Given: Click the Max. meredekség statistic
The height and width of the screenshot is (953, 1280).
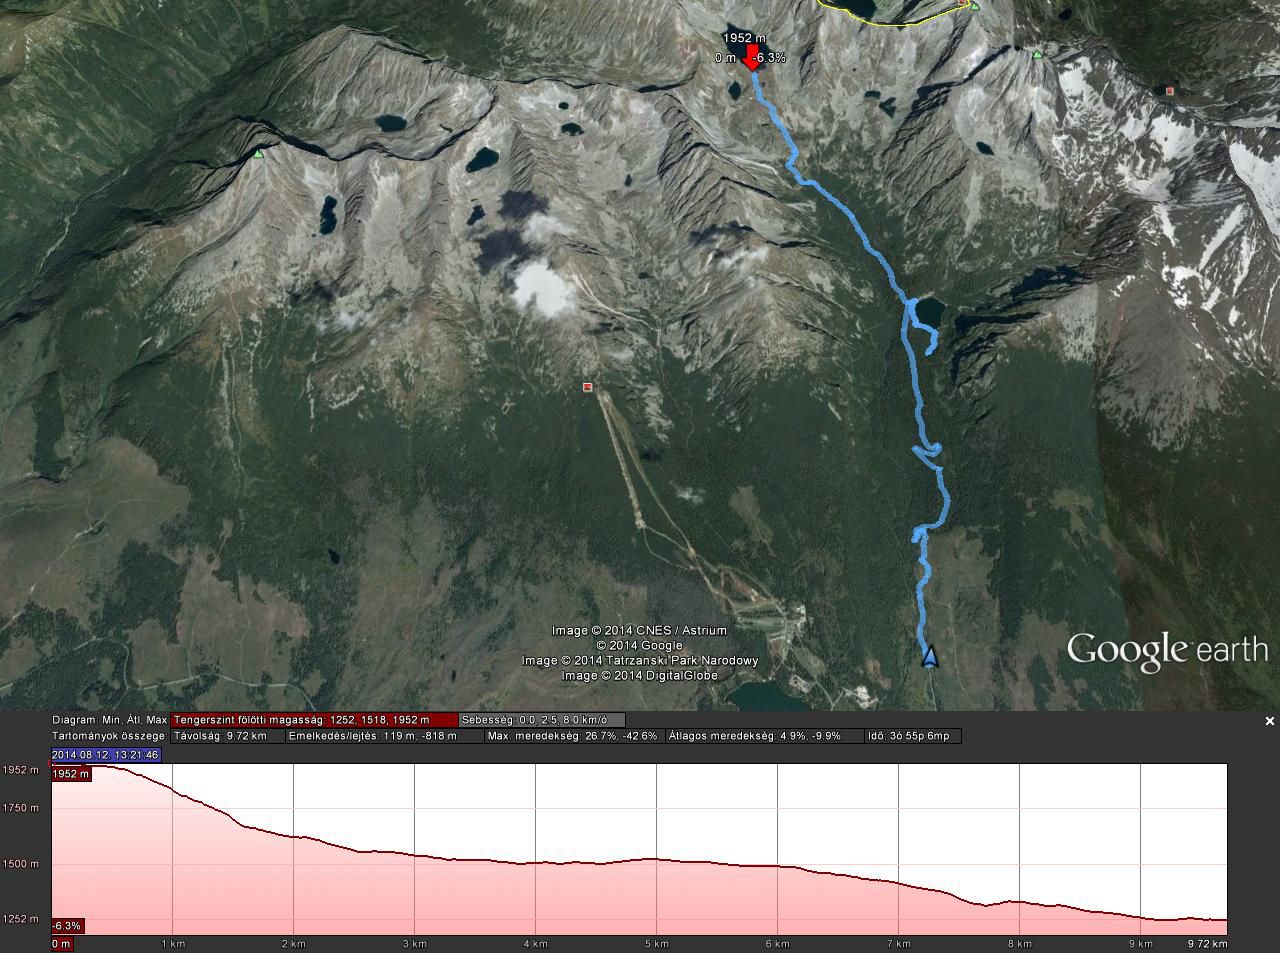Looking at the screenshot, I should tap(574, 736).
